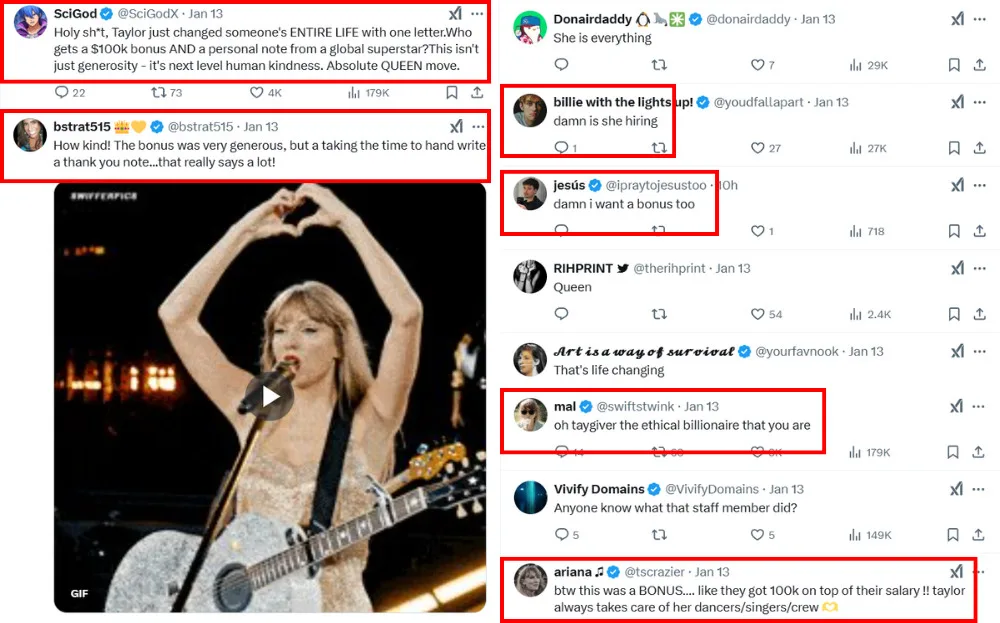Bookmark SciGod's tweet
Image resolution: width=1000 pixels, height=623 pixels.
[x=452, y=93]
